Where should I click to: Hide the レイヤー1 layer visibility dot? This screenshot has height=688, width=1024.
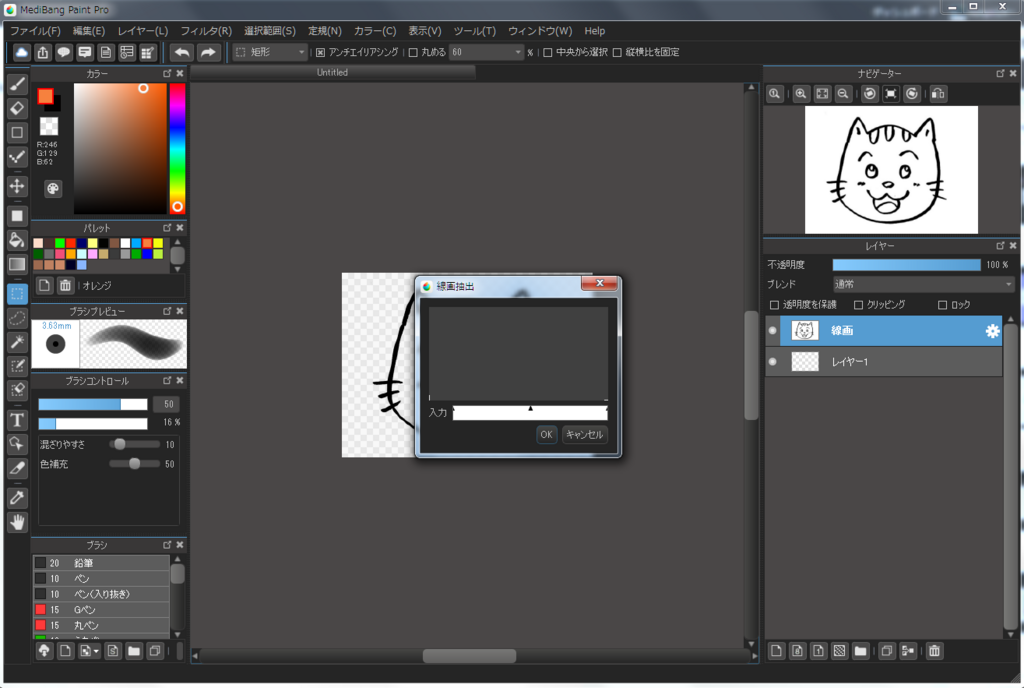773,362
